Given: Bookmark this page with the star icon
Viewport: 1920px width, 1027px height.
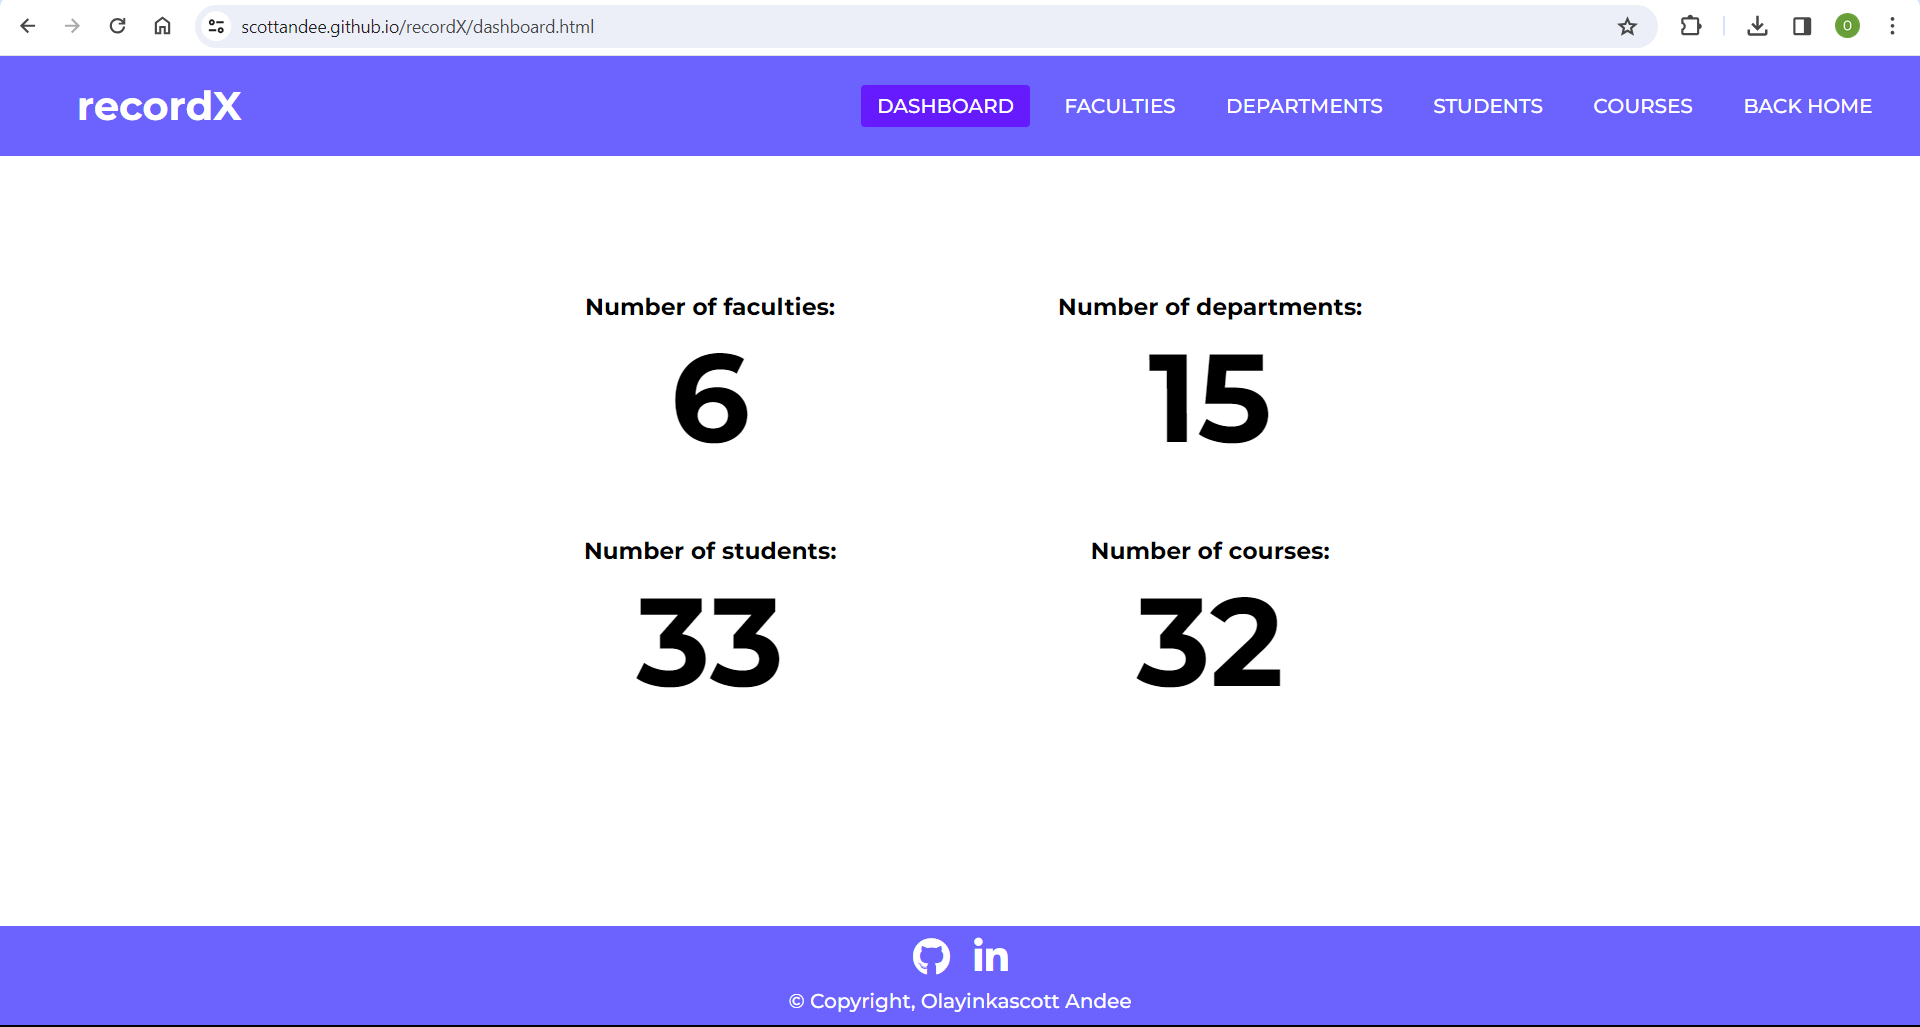Looking at the screenshot, I should point(1627,26).
